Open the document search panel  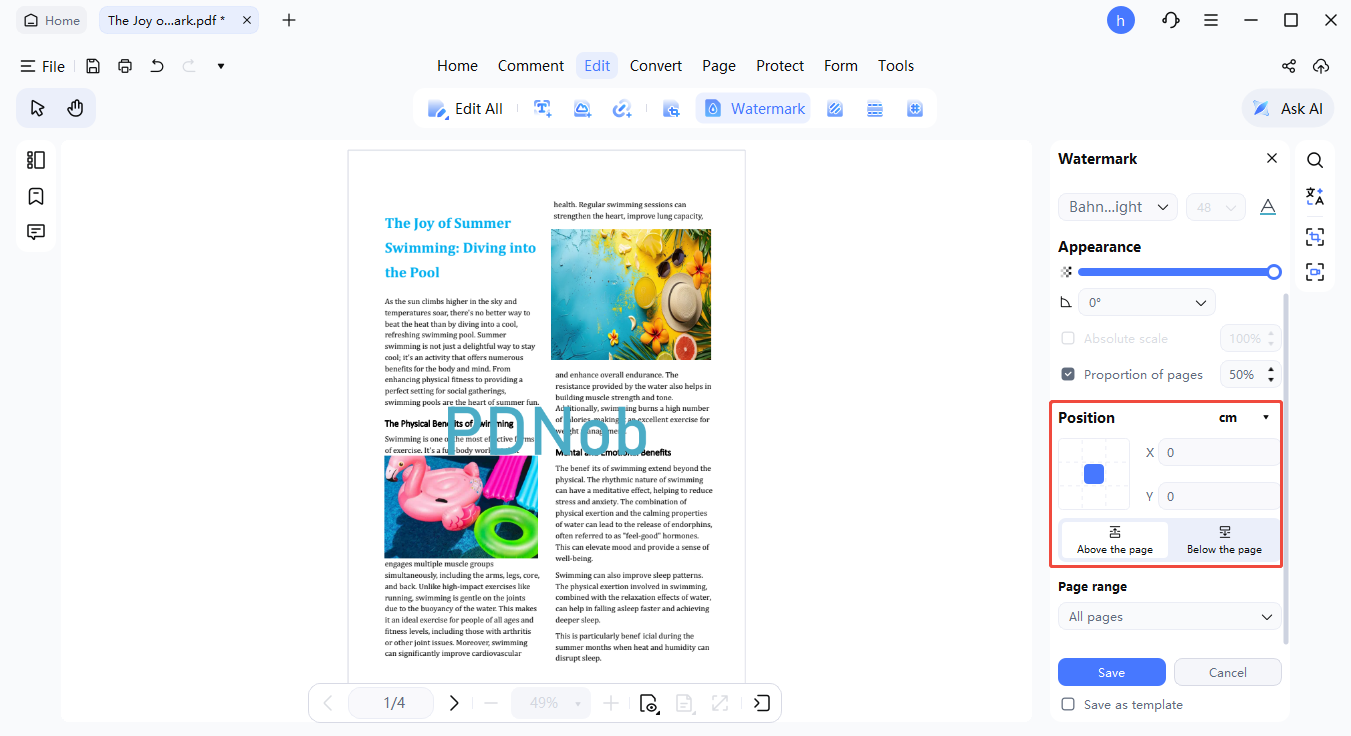pyautogui.click(x=1314, y=159)
